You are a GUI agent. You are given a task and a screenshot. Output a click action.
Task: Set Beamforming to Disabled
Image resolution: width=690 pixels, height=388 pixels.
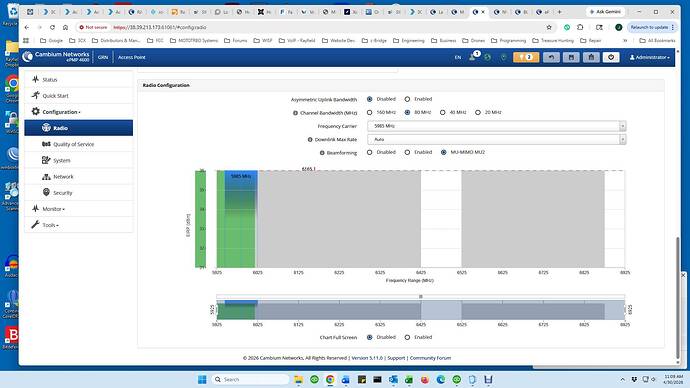(370, 152)
